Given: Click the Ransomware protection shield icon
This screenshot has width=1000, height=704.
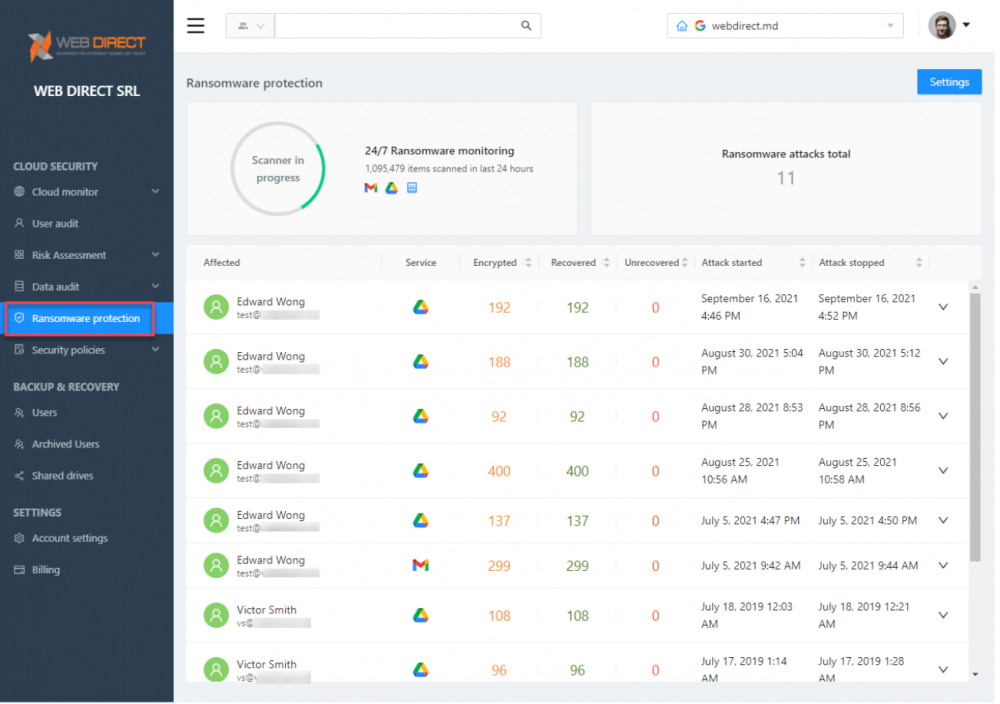Looking at the screenshot, I should [19, 318].
